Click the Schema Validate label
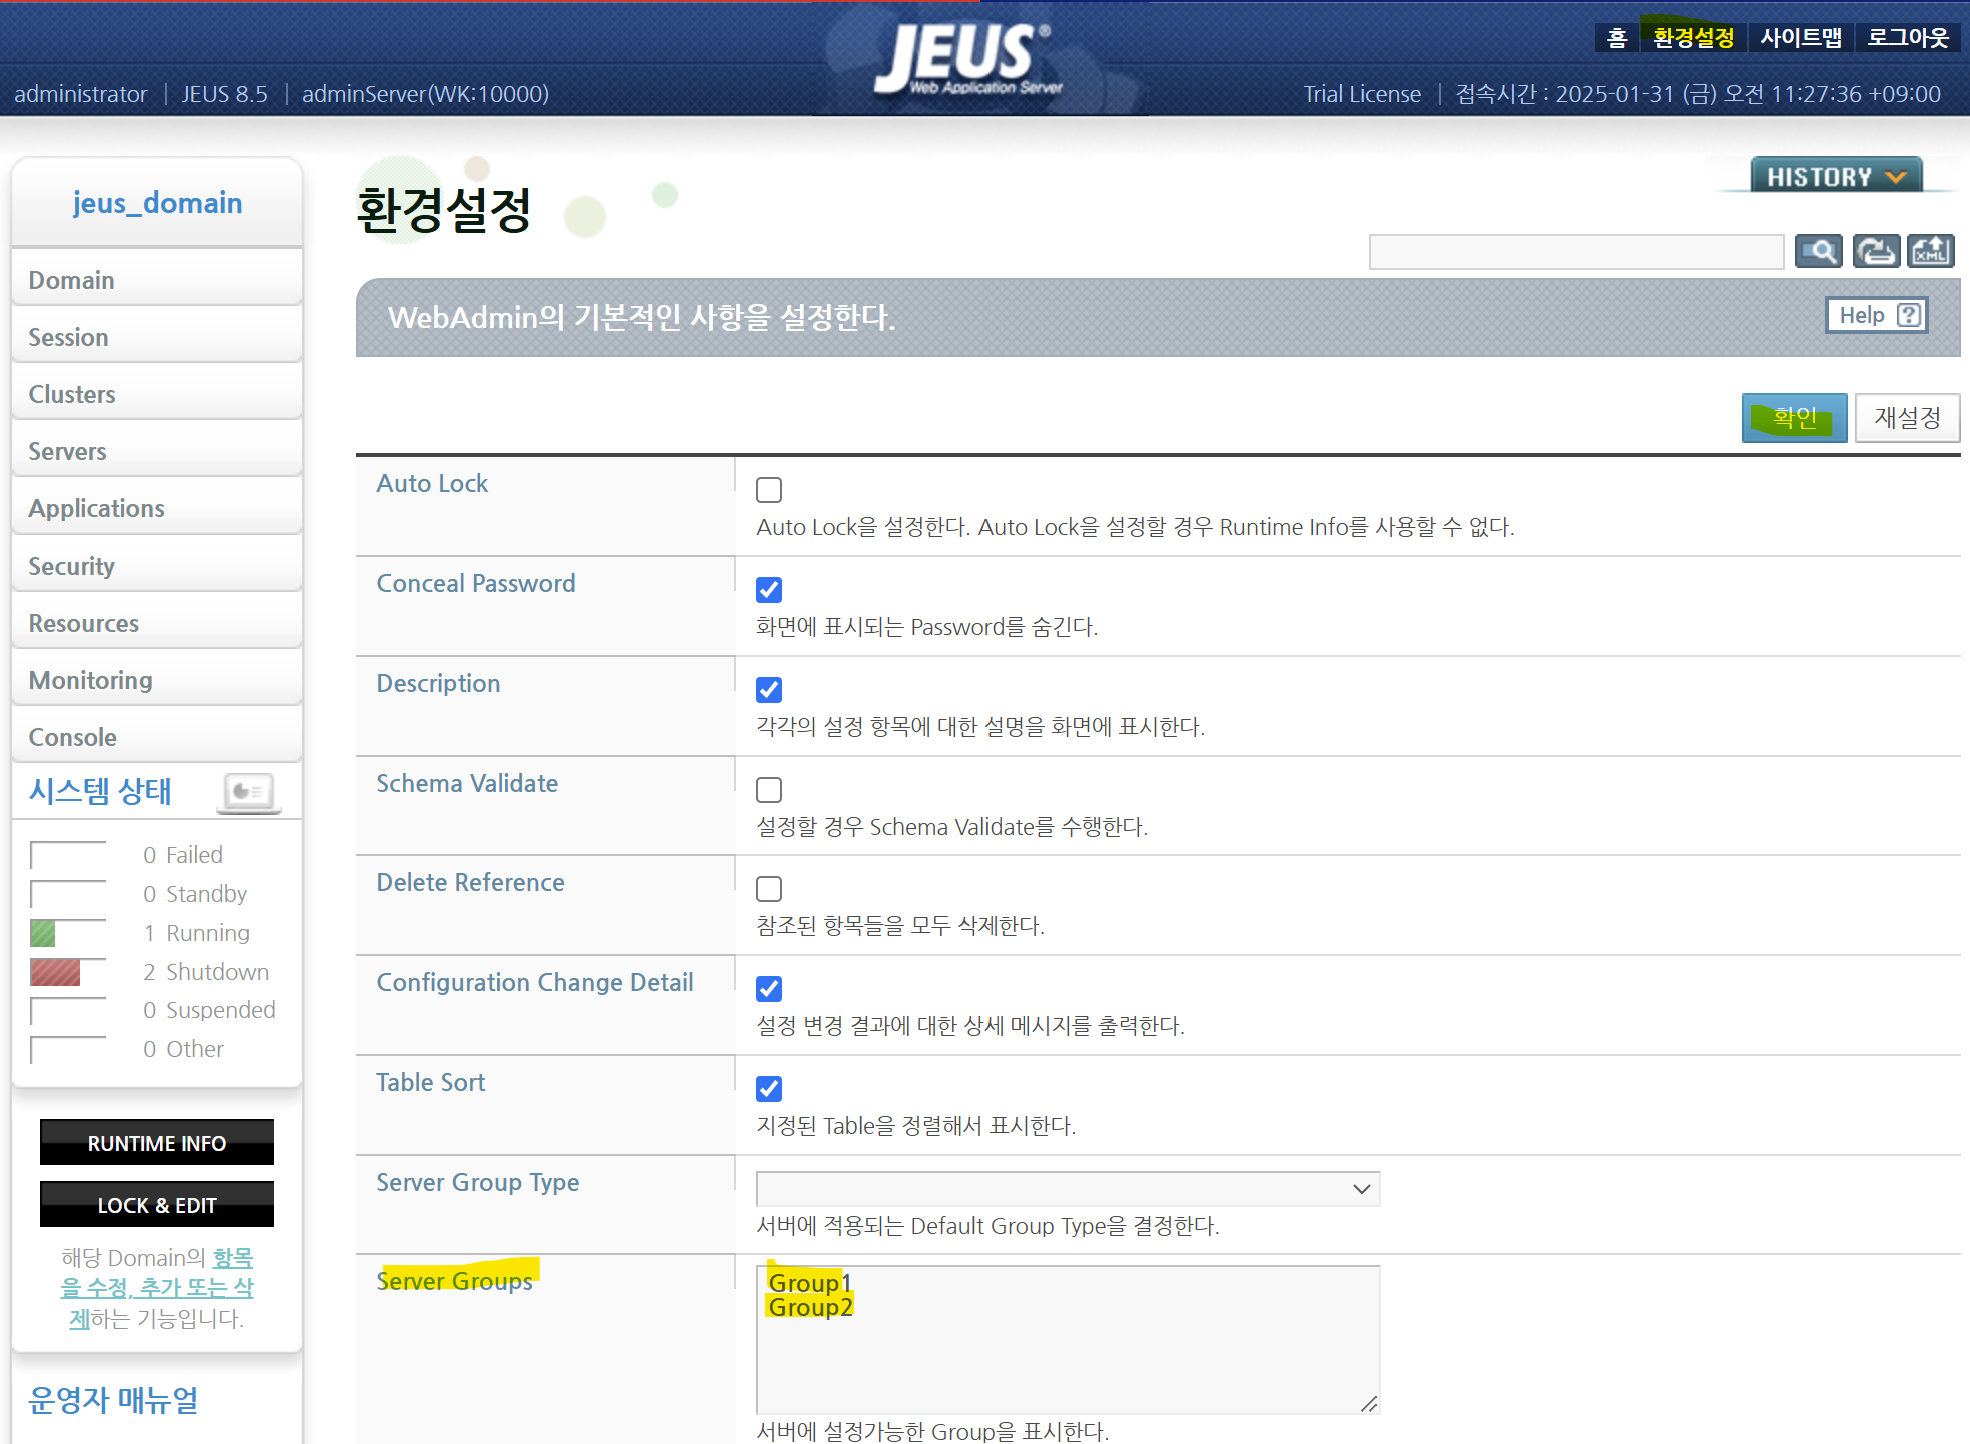 467,783
